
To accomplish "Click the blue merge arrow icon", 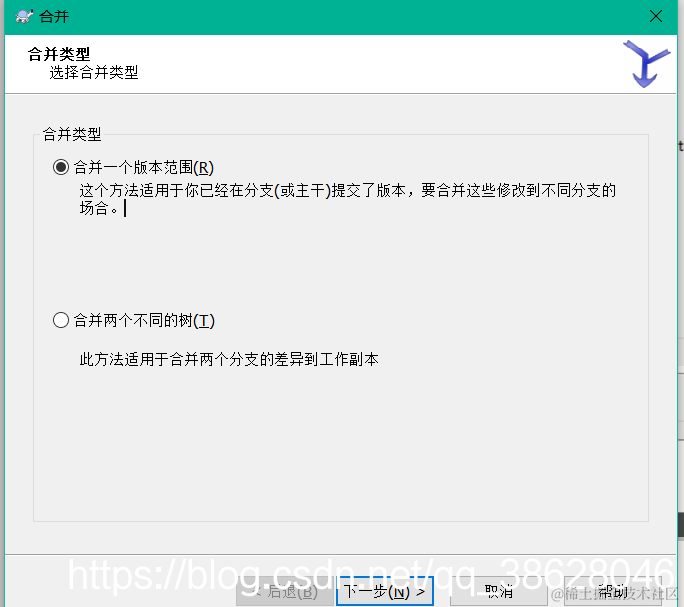I will [x=646, y=64].
